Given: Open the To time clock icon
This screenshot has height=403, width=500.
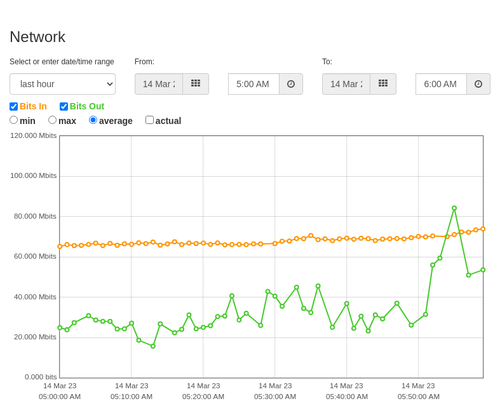Looking at the screenshot, I should click(x=478, y=84).
